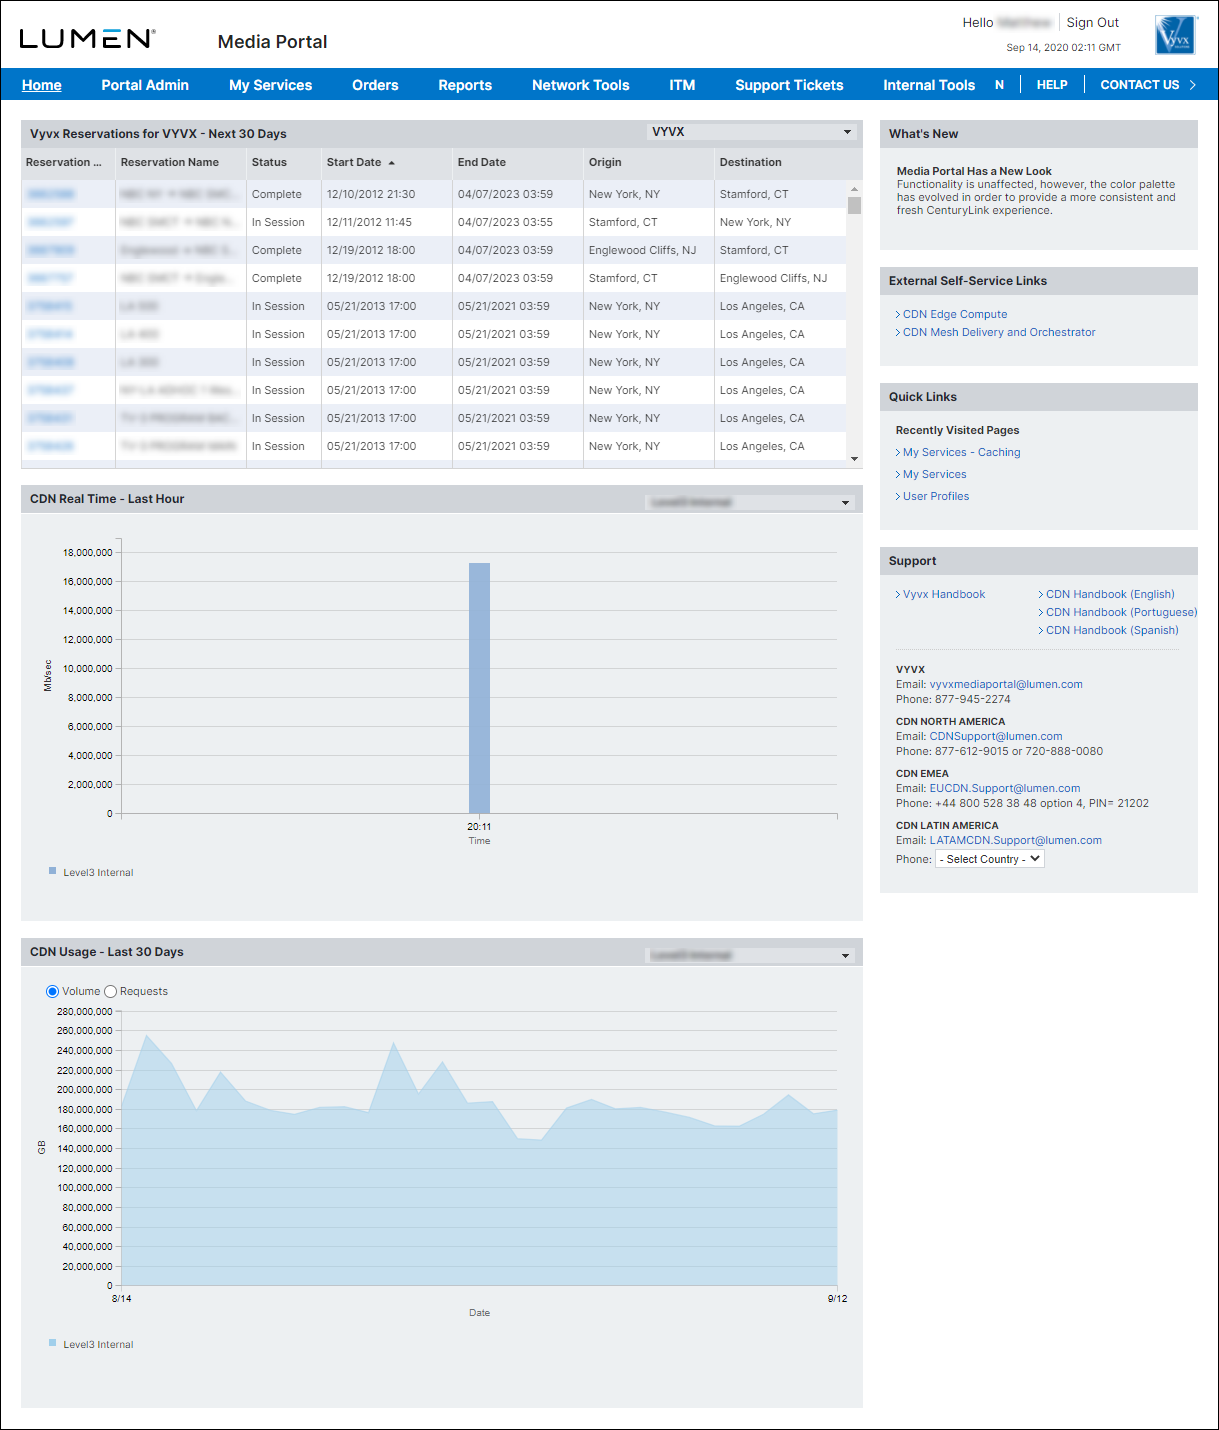The width and height of the screenshot is (1219, 1430).
Task: Open CDN Handbook (Spanish) link
Action: (x=1112, y=630)
